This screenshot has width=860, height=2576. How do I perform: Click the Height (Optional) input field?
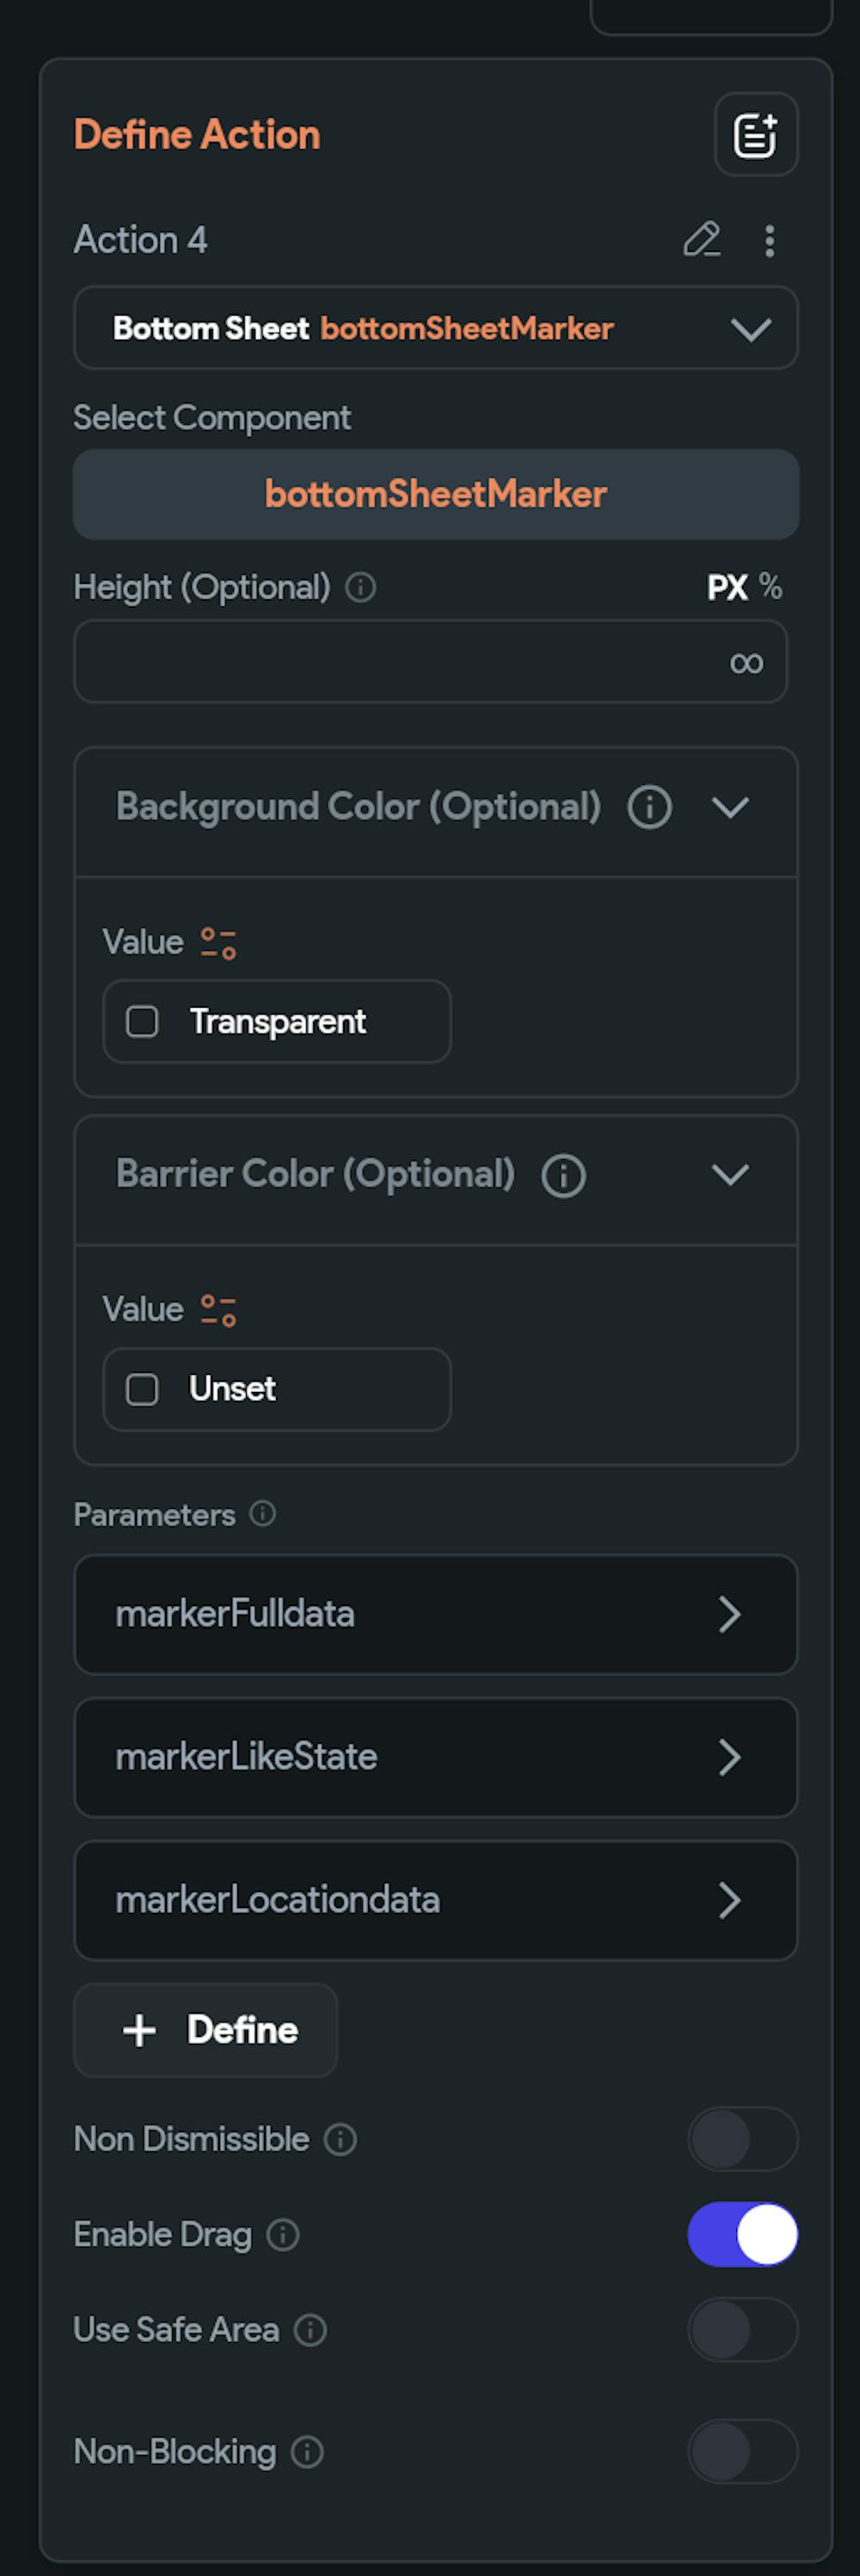tap(400, 661)
